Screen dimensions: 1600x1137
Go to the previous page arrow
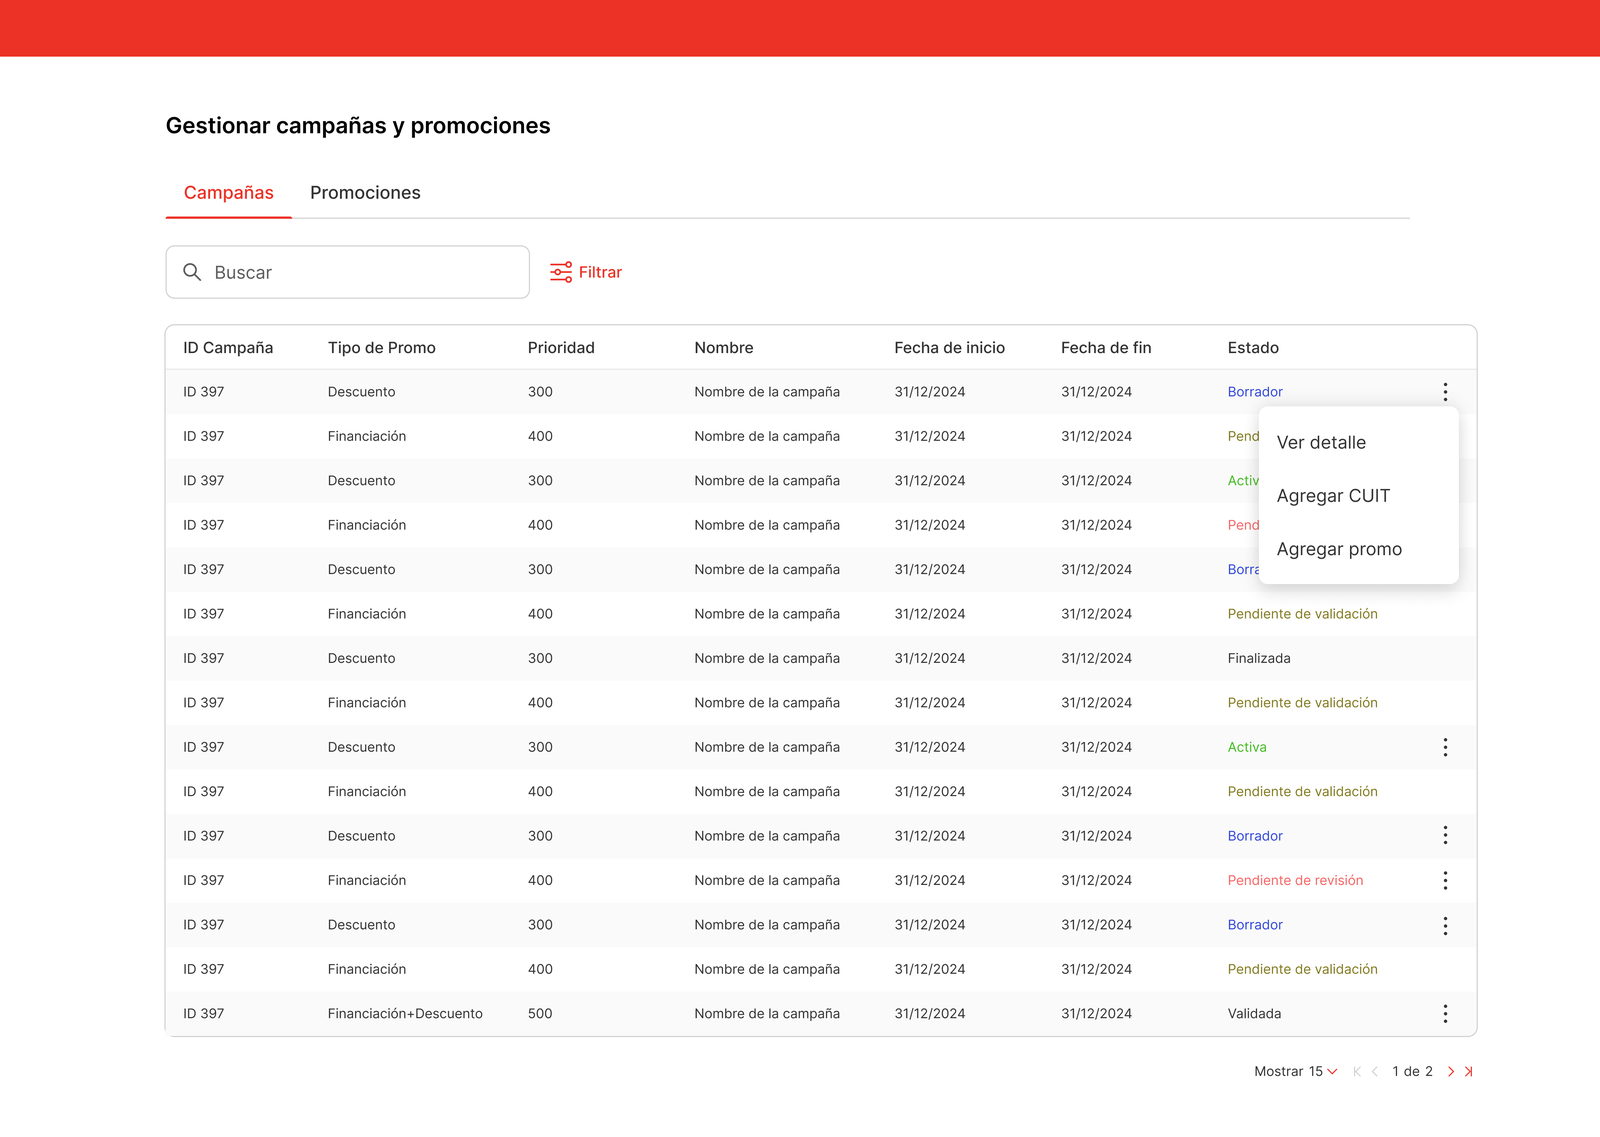[1375, 1071]
